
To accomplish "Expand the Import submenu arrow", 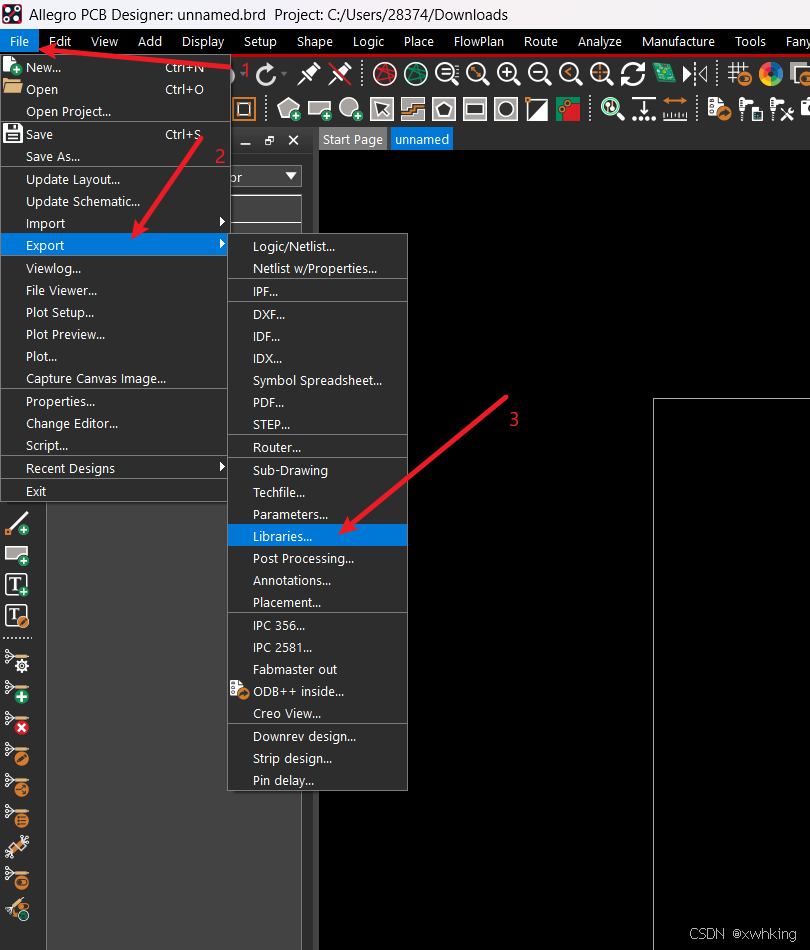I will tap(222, 222).
